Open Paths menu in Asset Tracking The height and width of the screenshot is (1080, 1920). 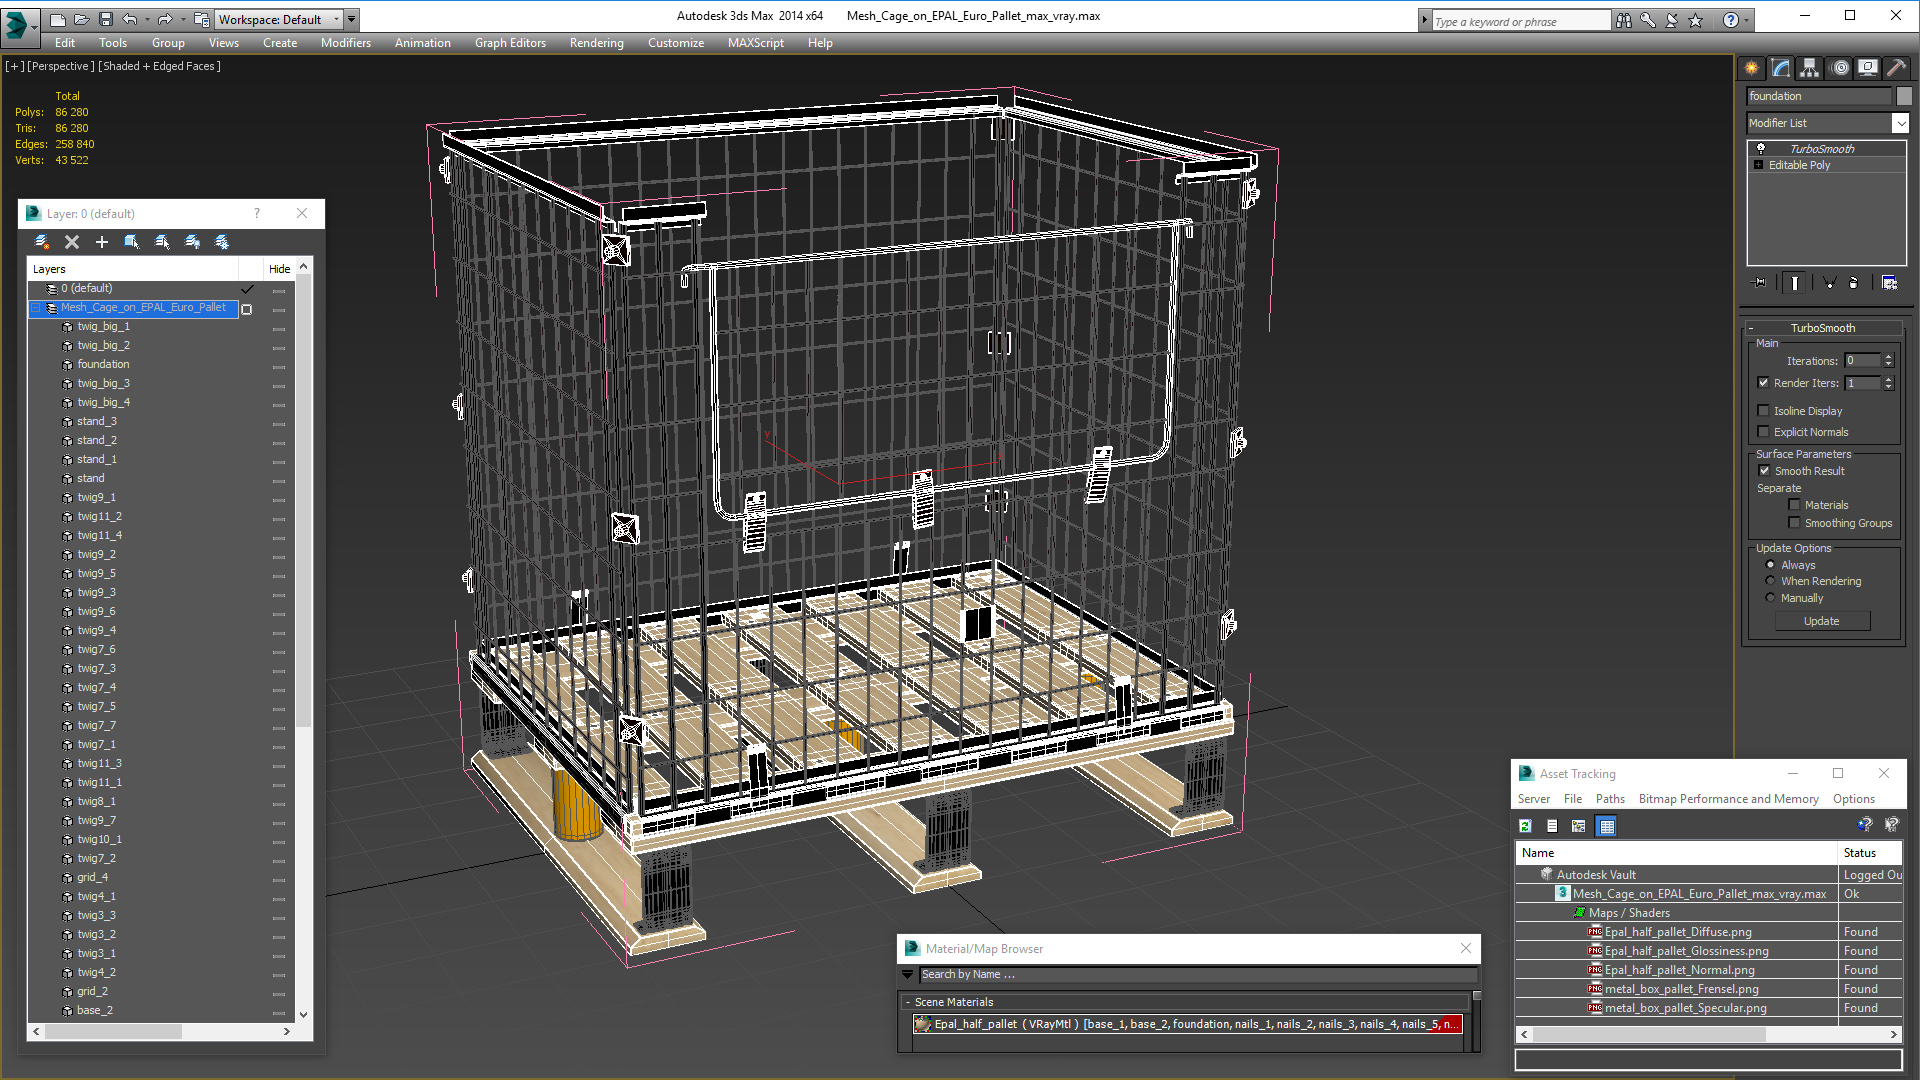[1610, 799]
